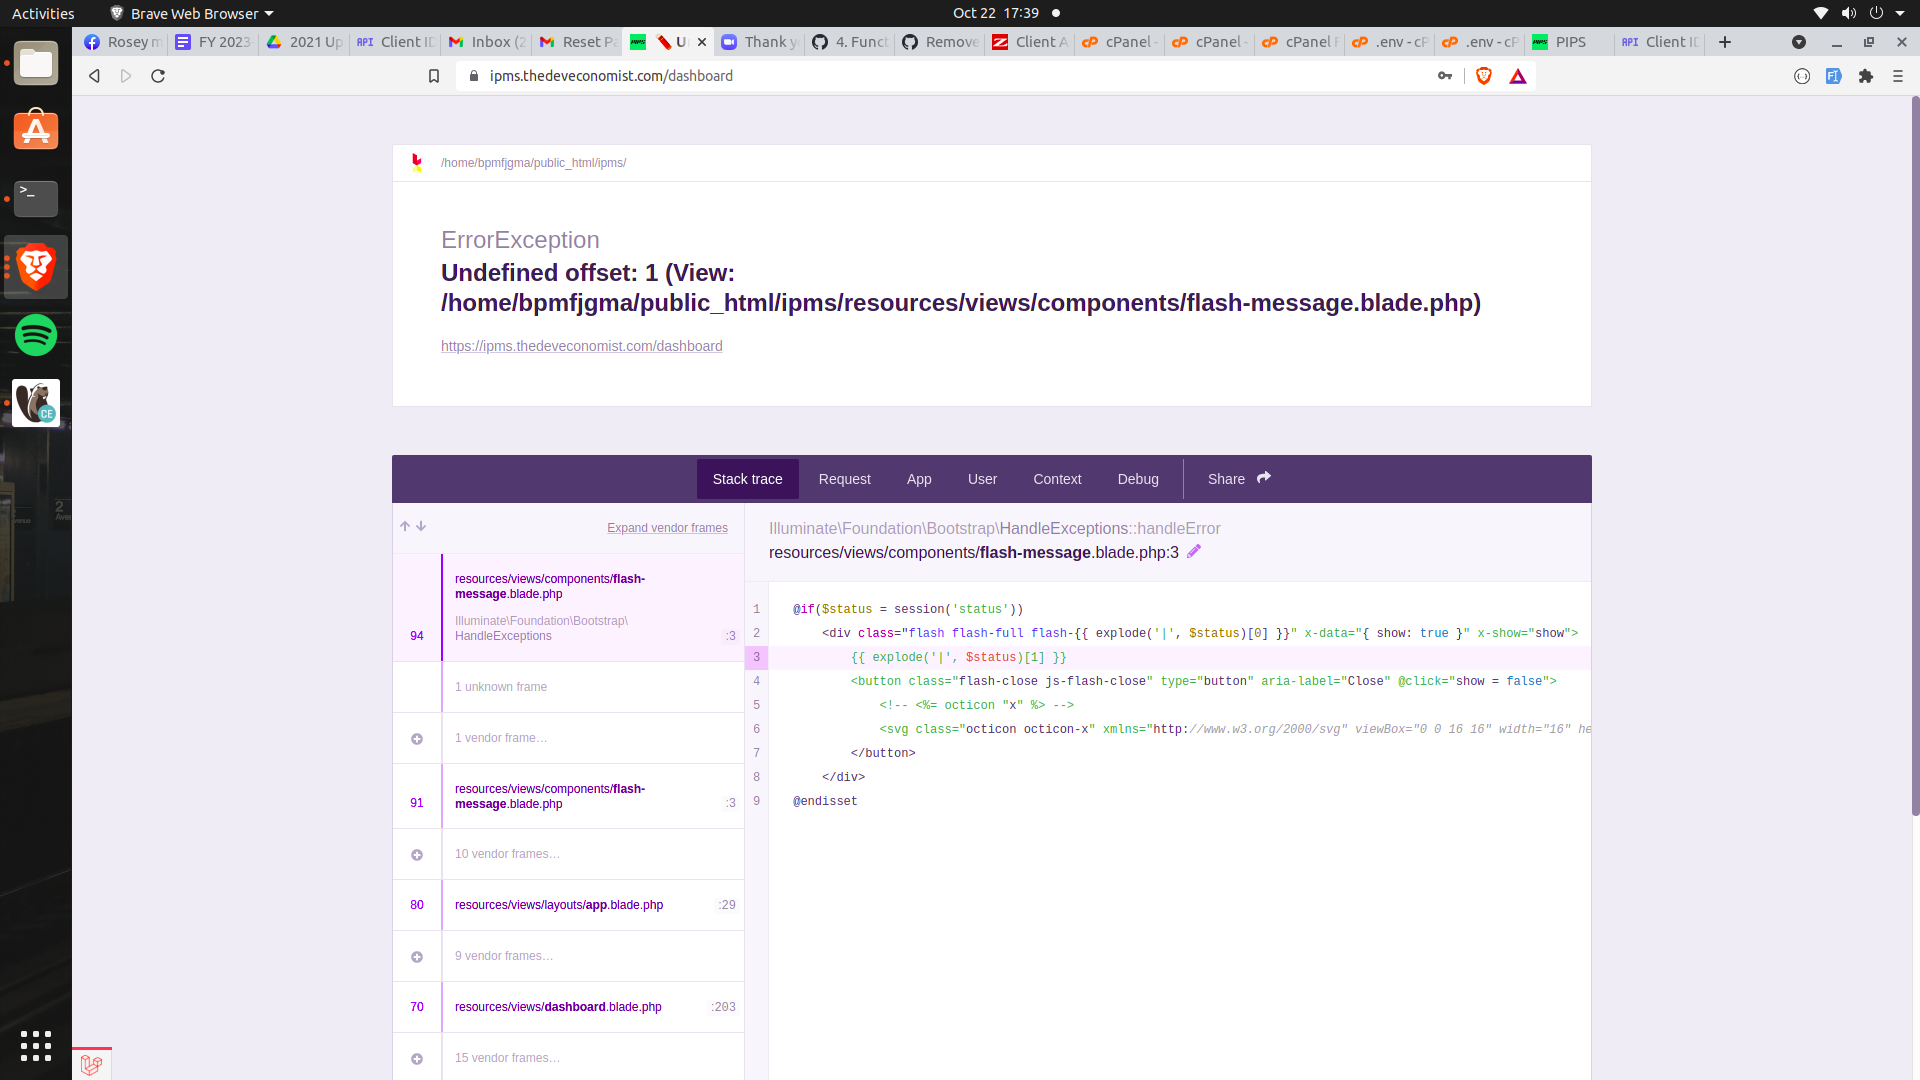Select frame 91 flash-message.blade.php
The image size is (1920, 1080).
tap(568, 796)
